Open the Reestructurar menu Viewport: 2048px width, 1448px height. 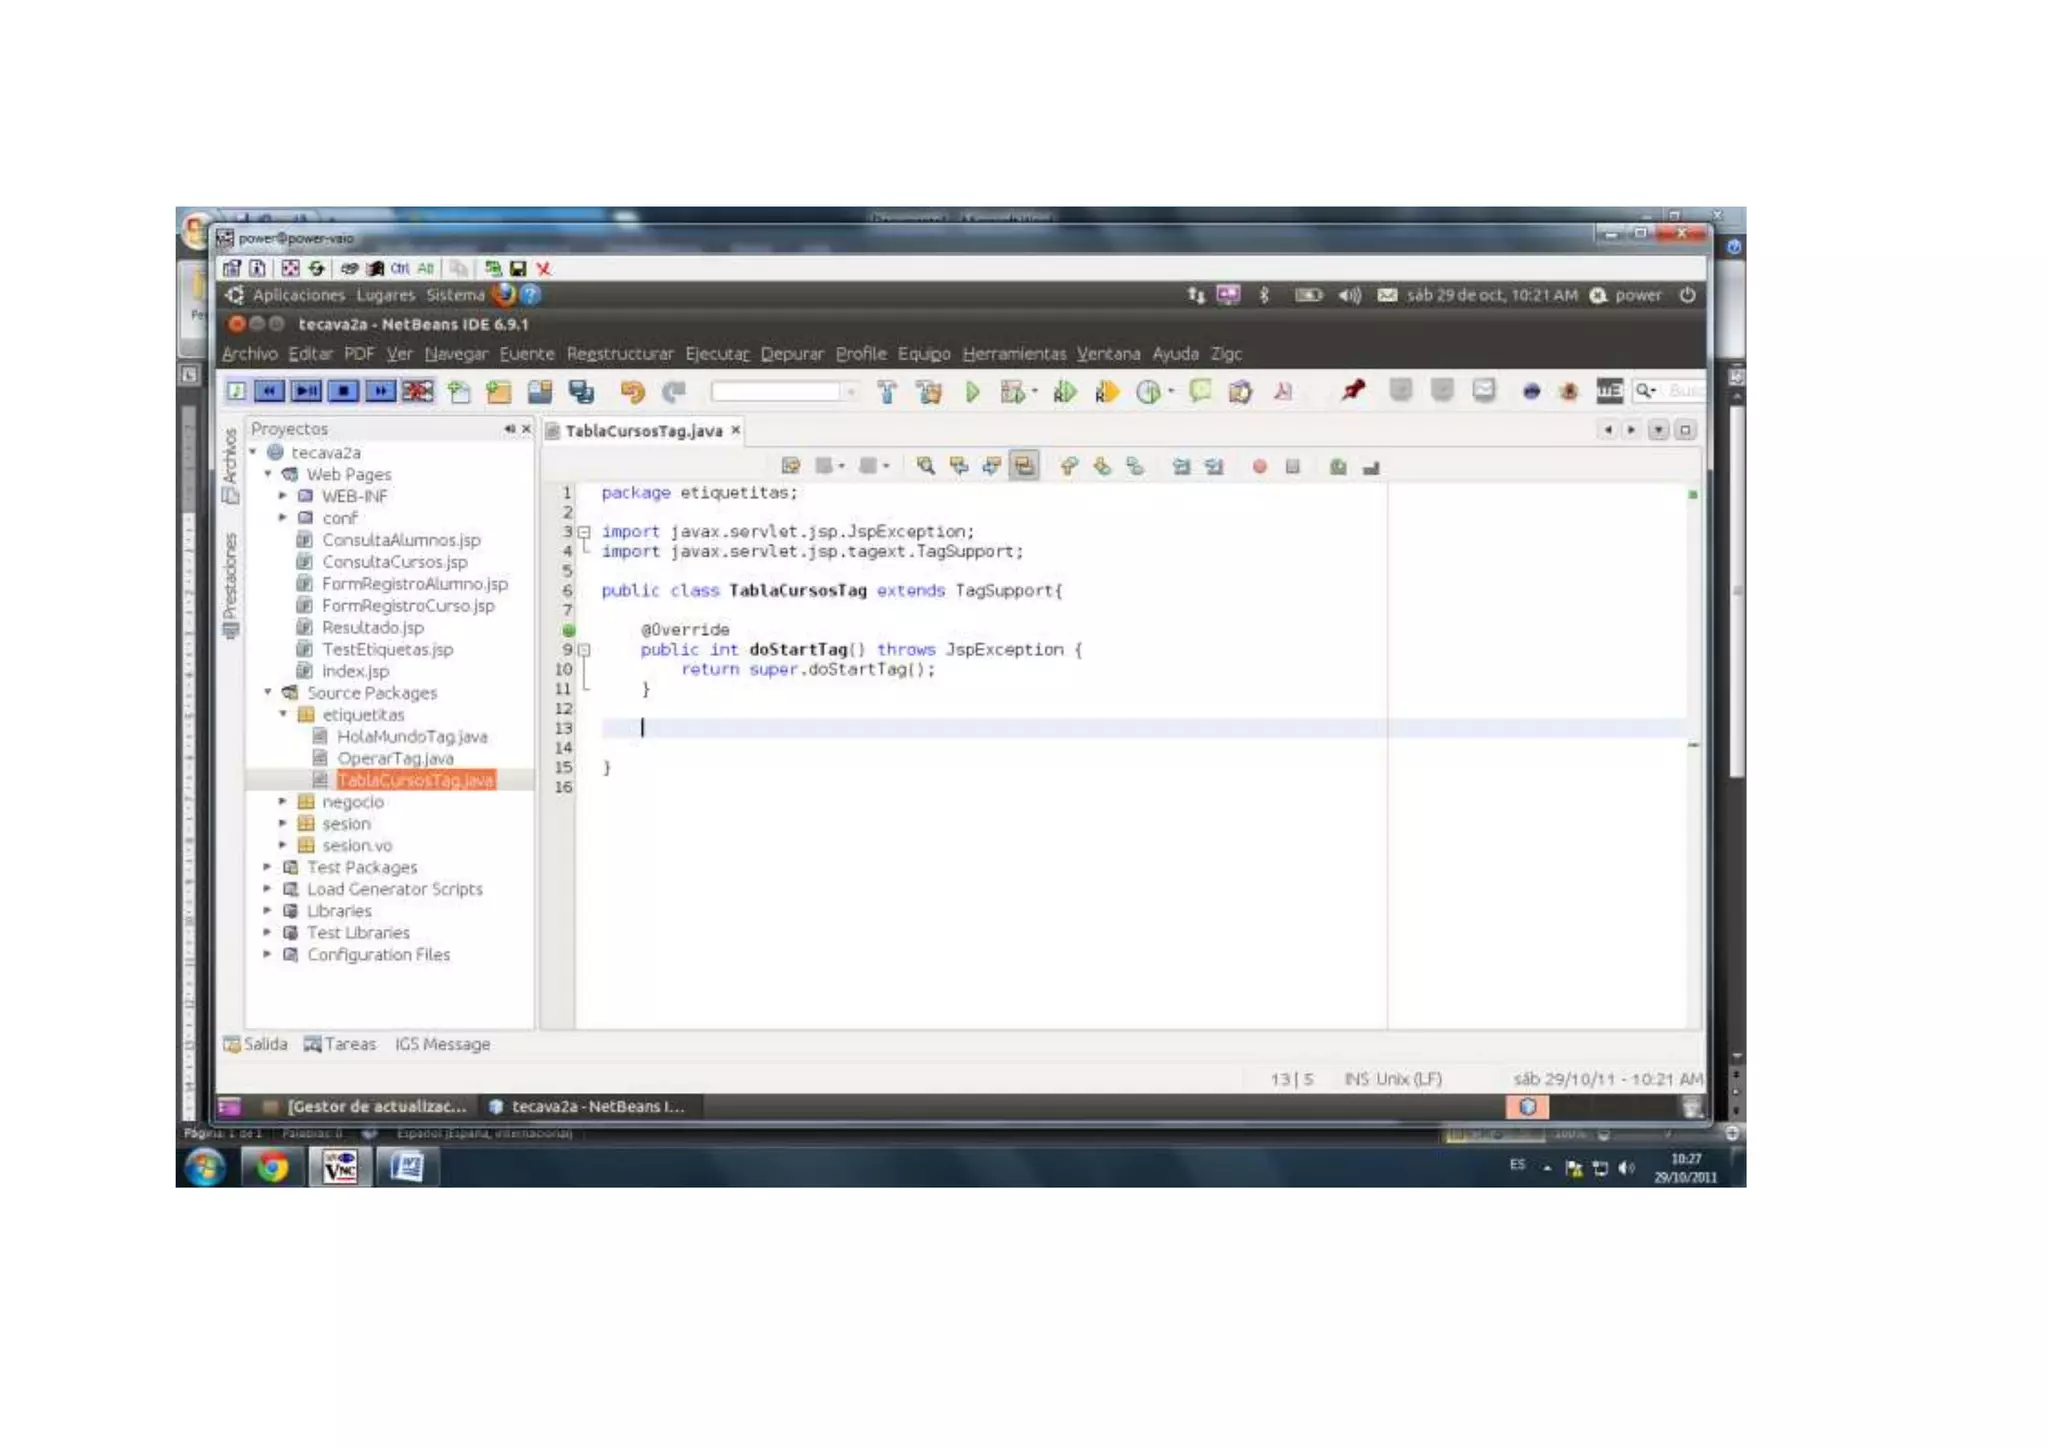[x=619, y=354]
